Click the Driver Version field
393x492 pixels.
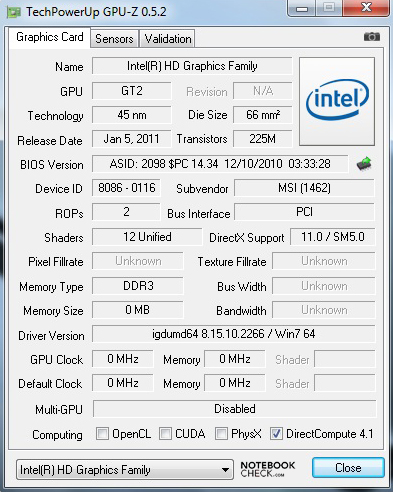pyautogui.click(x=233, y=334)
